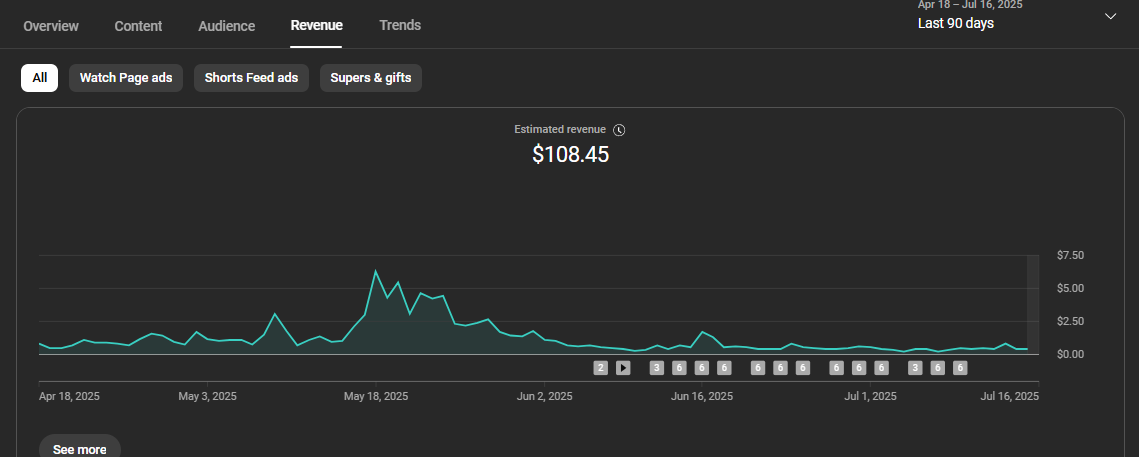Click the first 6 marker after first 3
Viewport: 1139px width, 457px height.
tap(679, 368)
